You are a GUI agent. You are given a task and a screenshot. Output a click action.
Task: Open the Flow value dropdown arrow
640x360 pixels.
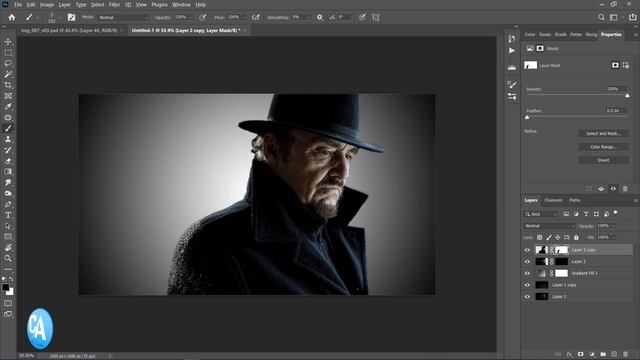pyautogui.click(x=244, y=18)
